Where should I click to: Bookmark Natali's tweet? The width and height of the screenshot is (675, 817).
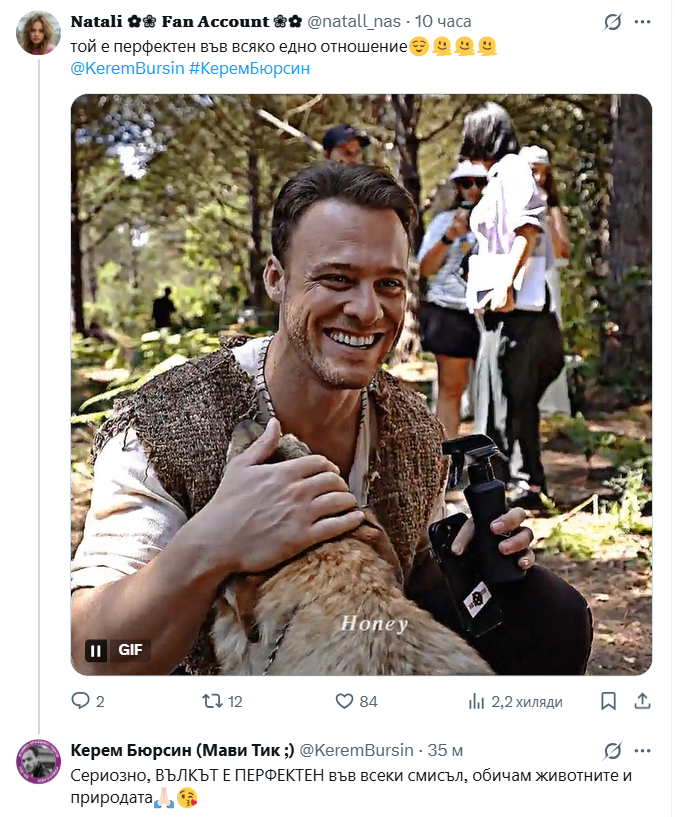tap(609, 701)
